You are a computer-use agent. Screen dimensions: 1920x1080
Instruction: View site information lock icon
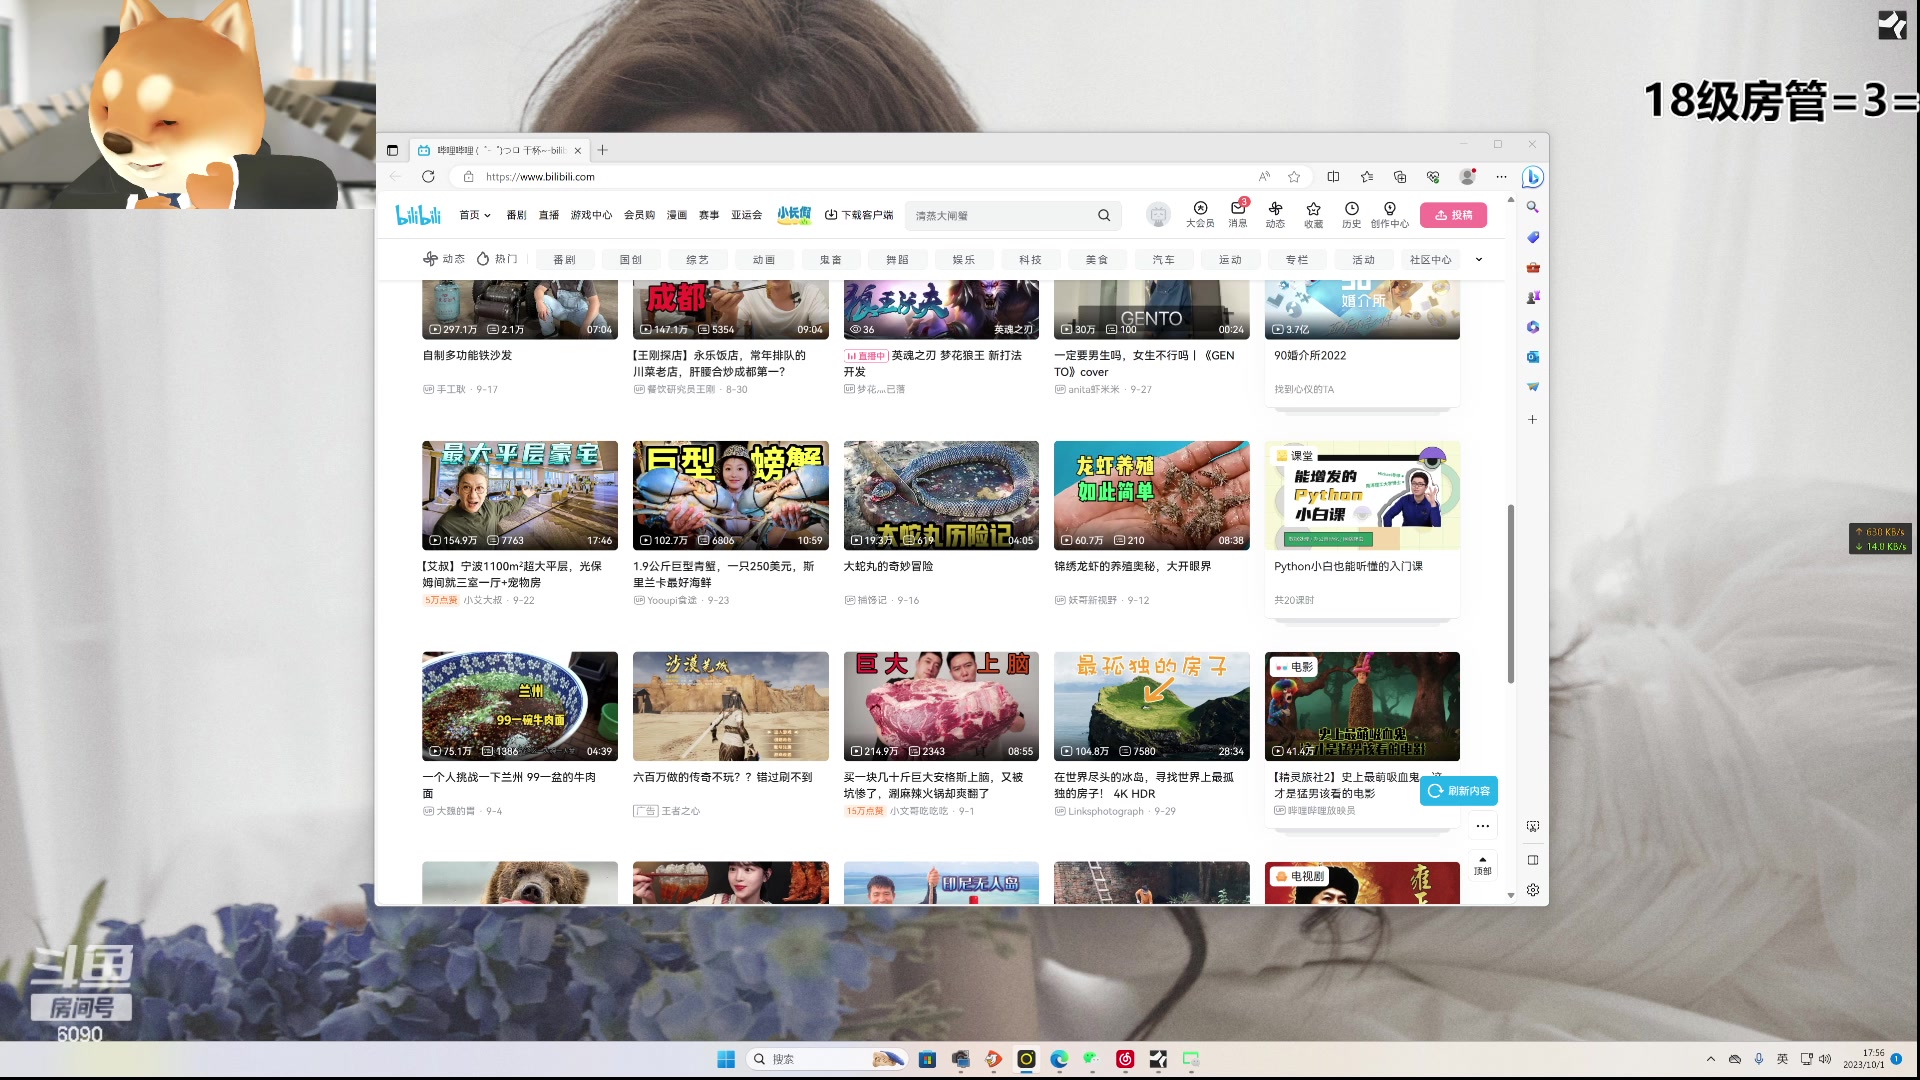[468, 177]
